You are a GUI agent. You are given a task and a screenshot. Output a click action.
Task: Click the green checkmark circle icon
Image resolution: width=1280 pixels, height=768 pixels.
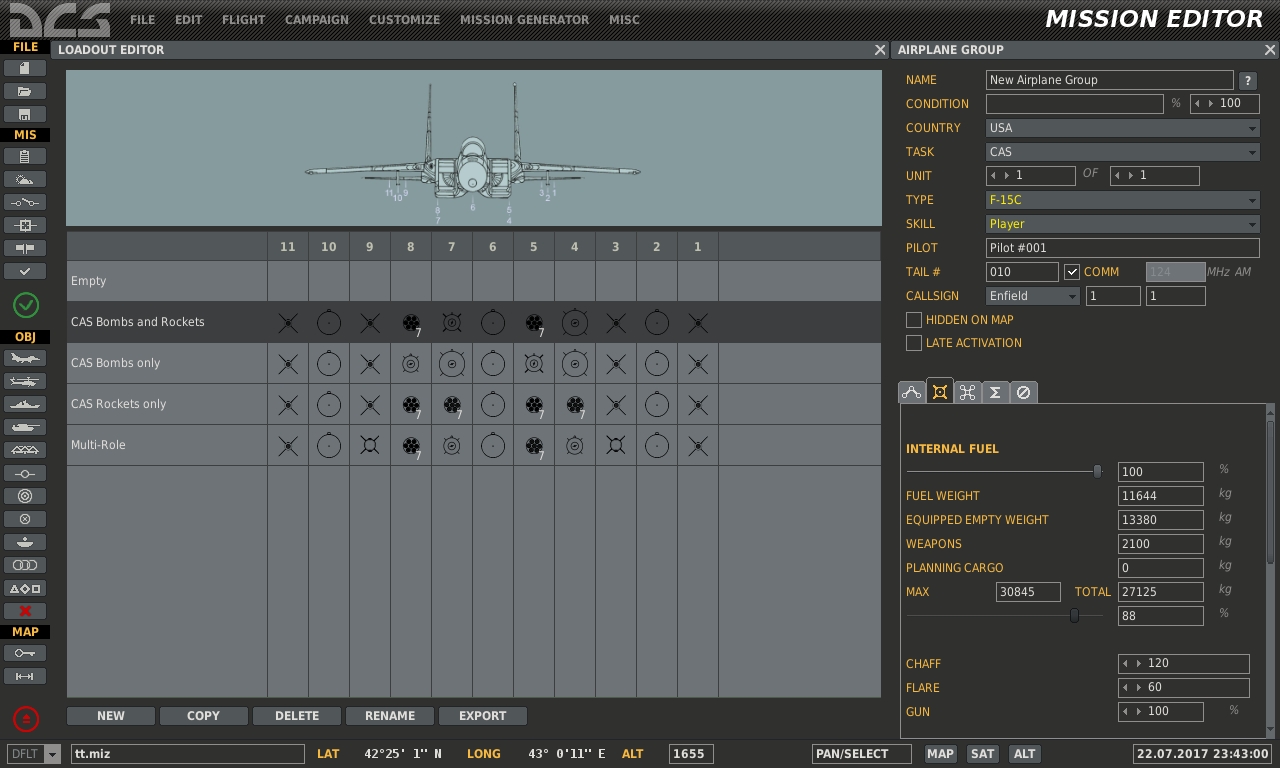coord(25,305)
